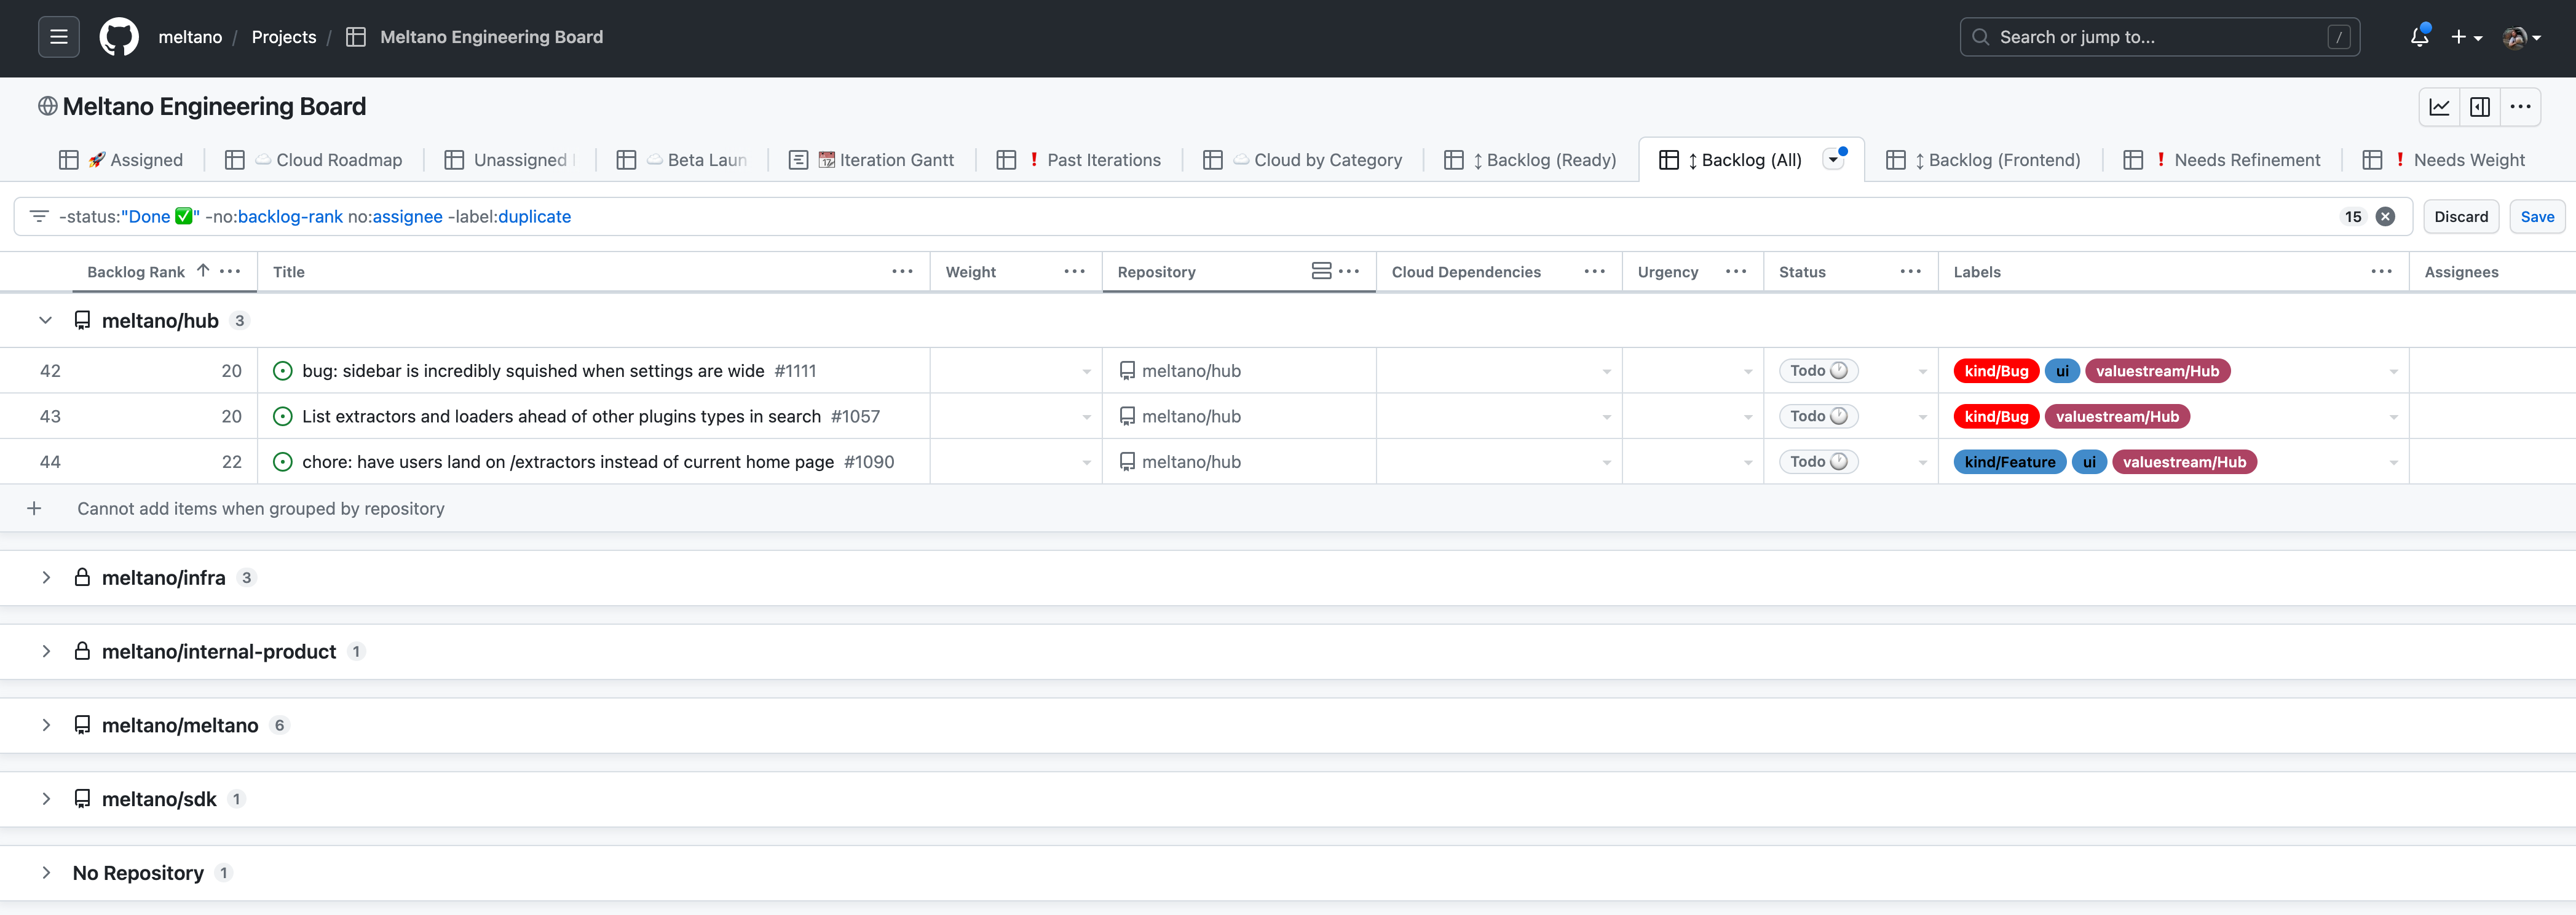This screenshot has height=915, width=2576.
Task: Collapse the meltano/hub group
Action: click(46, 320)
